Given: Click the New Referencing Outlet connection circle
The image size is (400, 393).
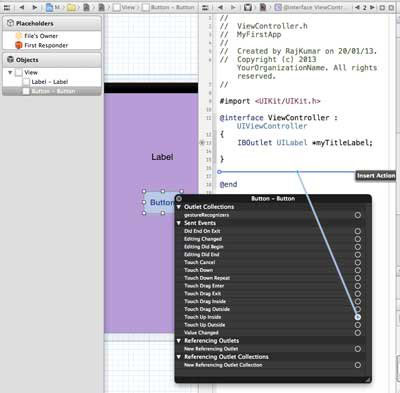Looking at the screenshot, I should pyautogui.click(x=358, y=349).
